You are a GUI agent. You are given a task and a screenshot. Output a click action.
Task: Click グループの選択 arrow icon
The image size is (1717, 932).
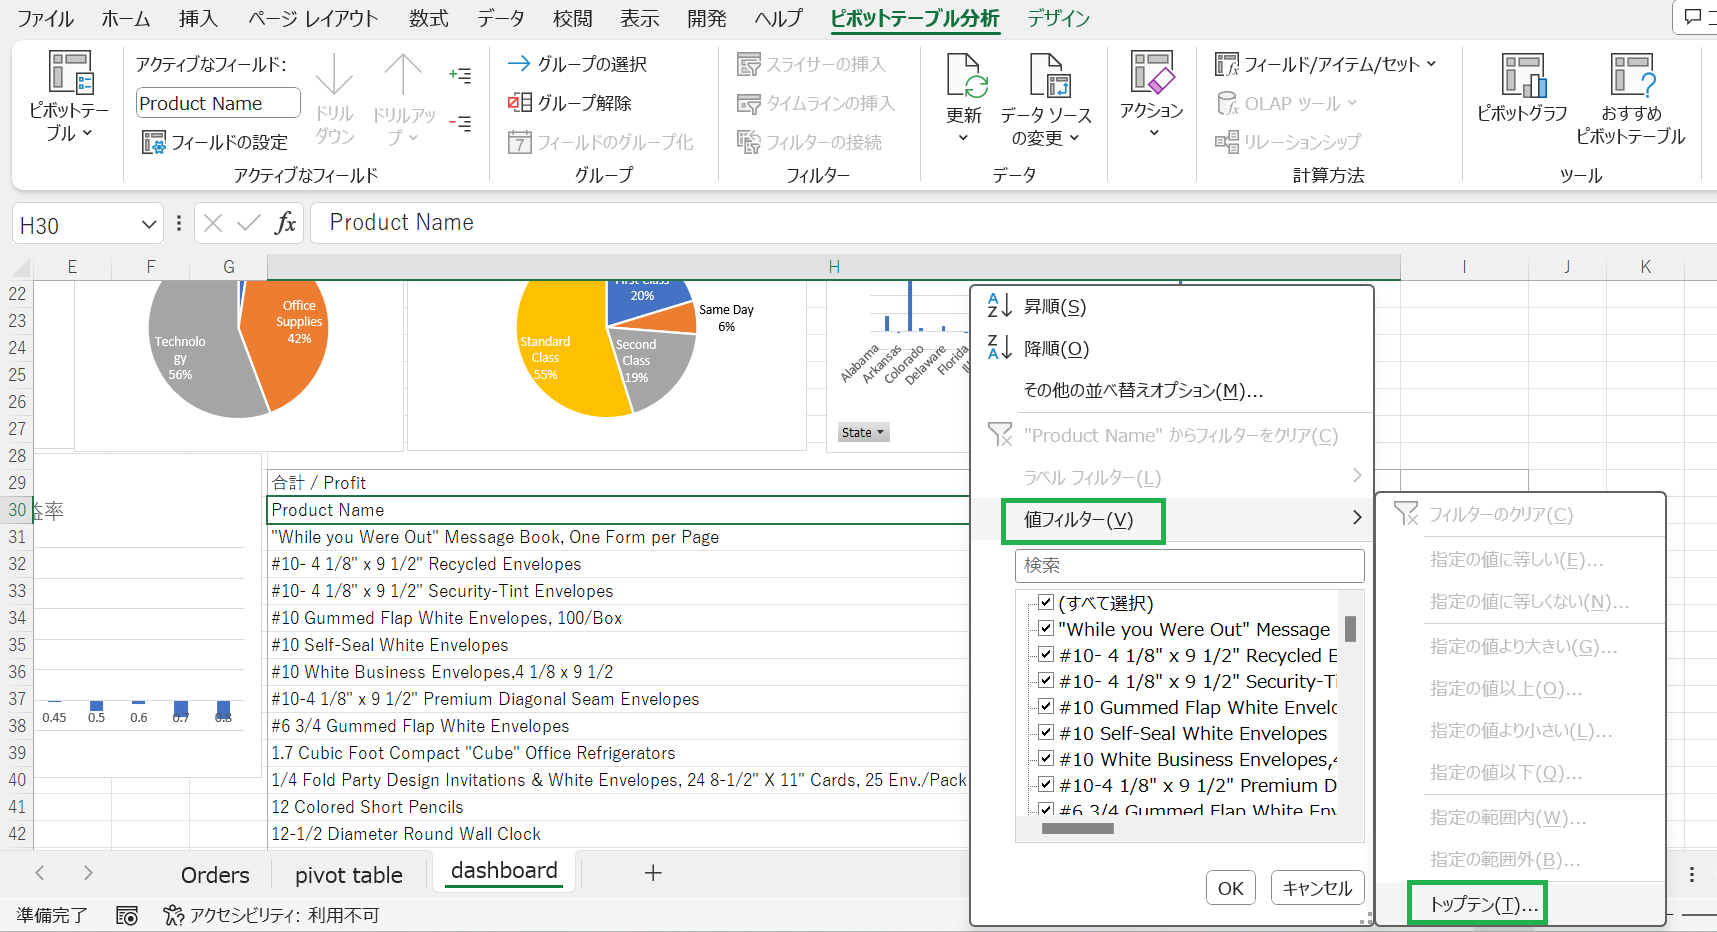tap(518, 64)
